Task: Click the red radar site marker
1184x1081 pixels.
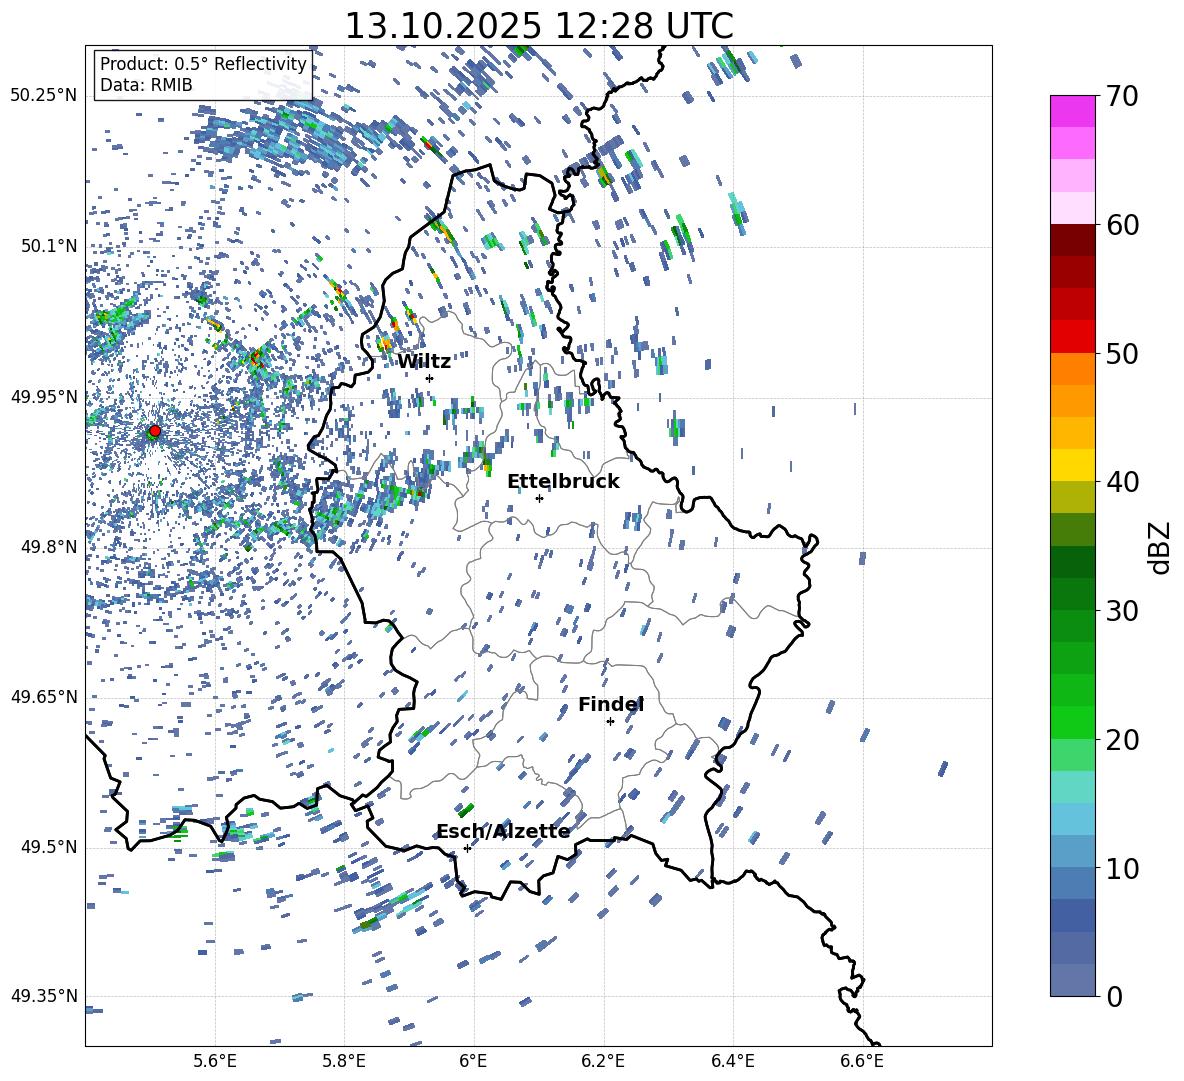Action: (x=154, y=431)
